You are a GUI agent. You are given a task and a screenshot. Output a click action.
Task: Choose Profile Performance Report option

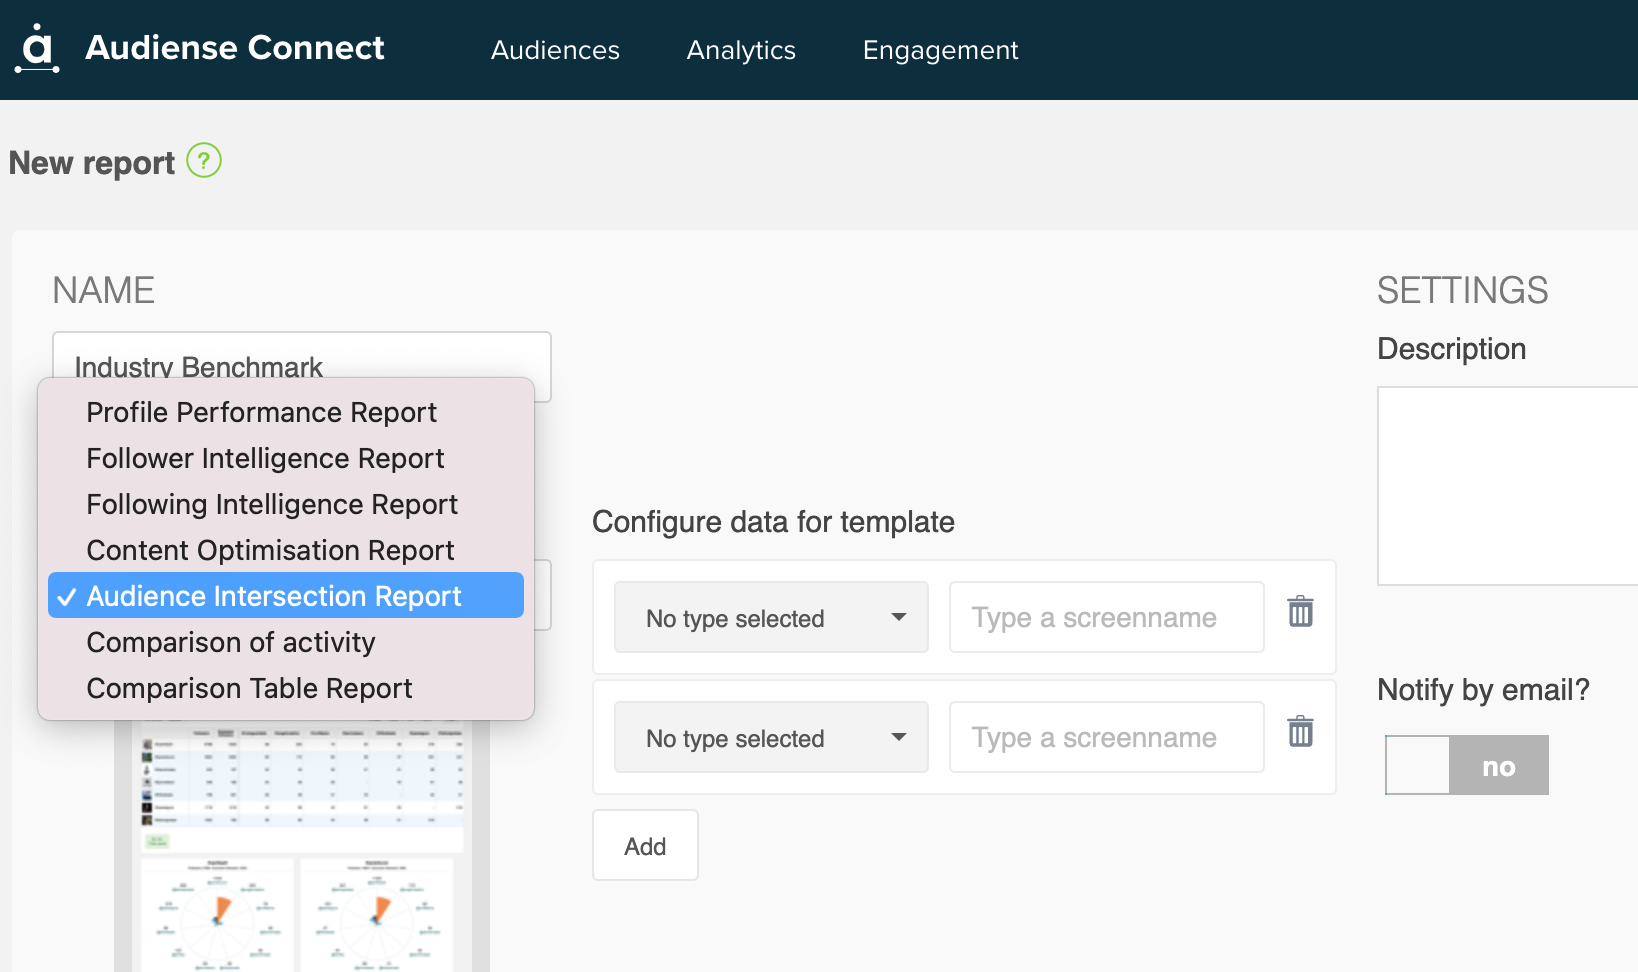click(286, 412)
